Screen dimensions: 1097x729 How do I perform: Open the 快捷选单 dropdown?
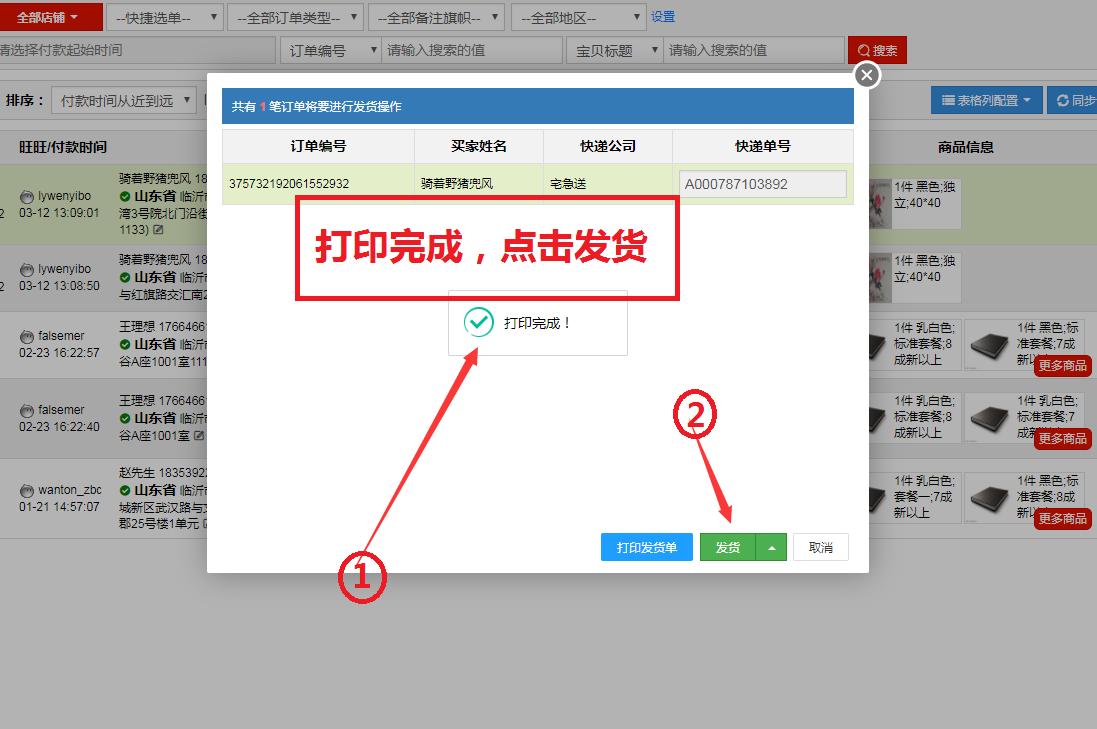coord(165,16)
